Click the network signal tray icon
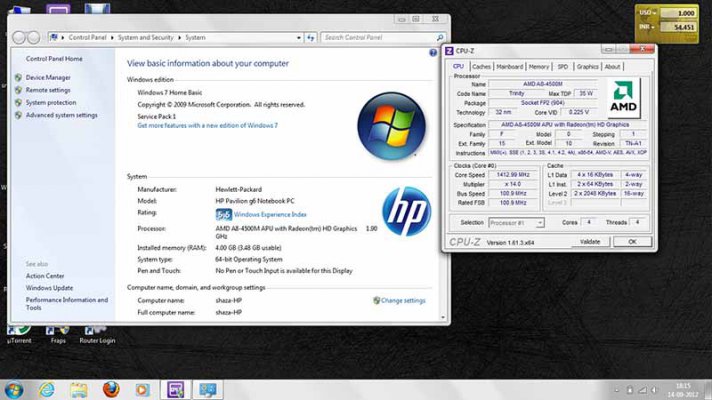 pyautogui.click(x=642, y=390)
